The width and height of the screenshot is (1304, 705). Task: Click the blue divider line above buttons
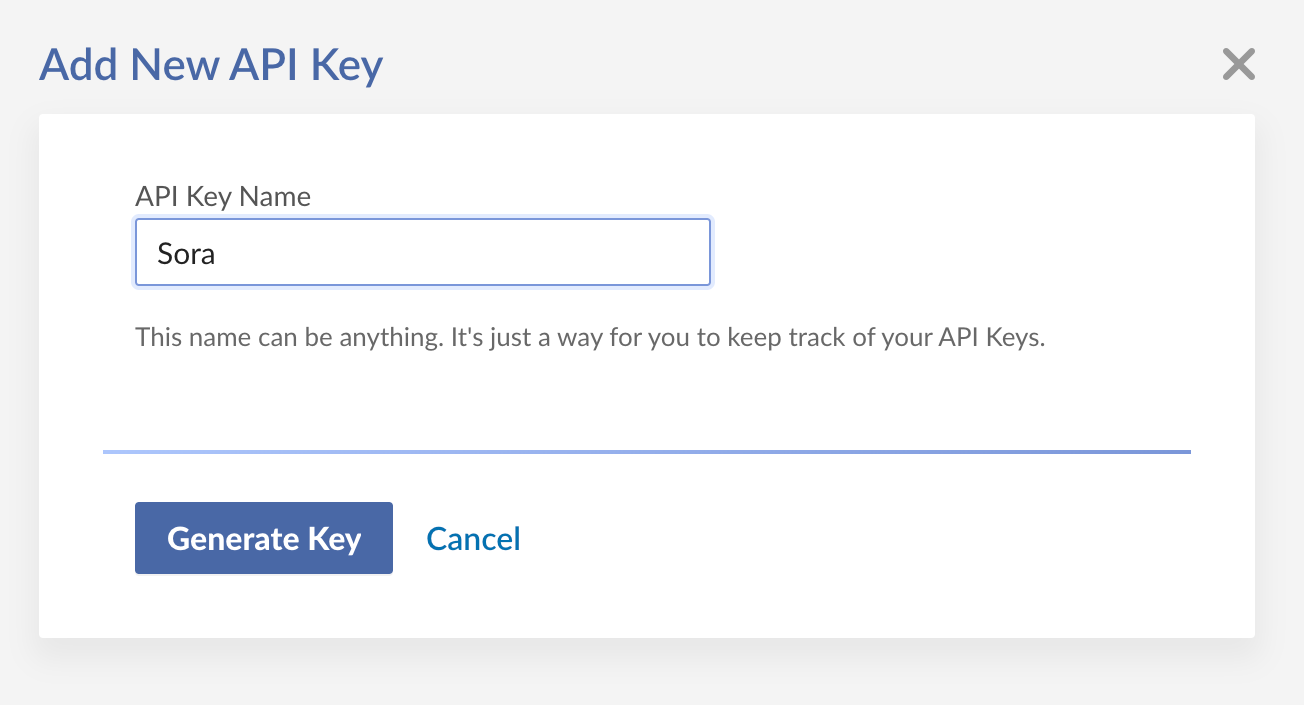[x=647, y=452]
